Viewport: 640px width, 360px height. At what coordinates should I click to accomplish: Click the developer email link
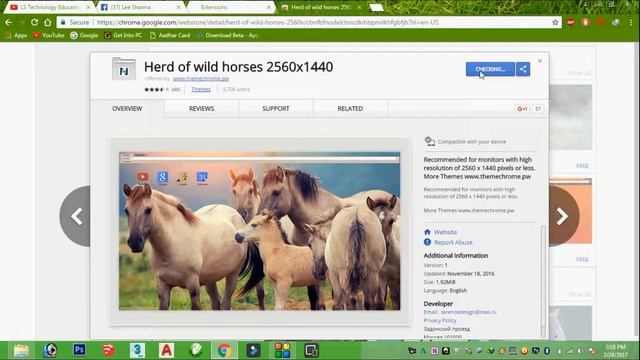pyautogui.click(x=469, y=312)
